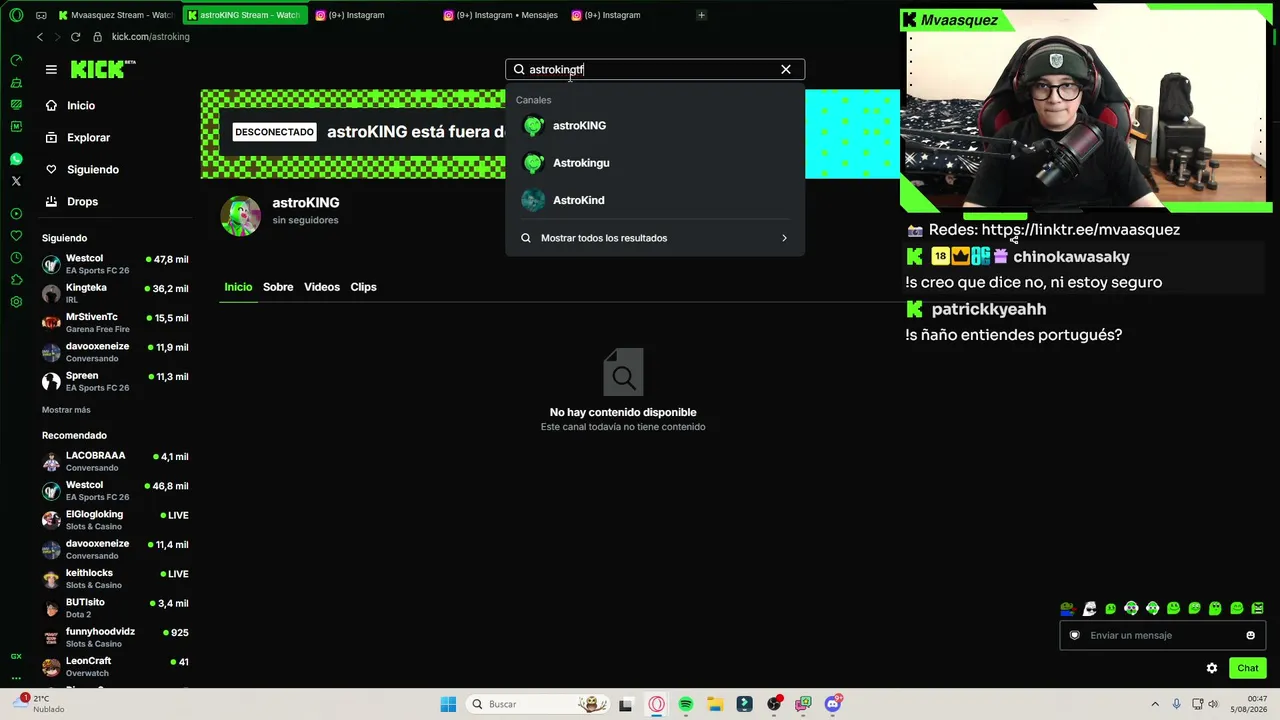Open LACOBRAAA recommended channel
Viewport: 1280px width, 720px height.
pos(115,461)
